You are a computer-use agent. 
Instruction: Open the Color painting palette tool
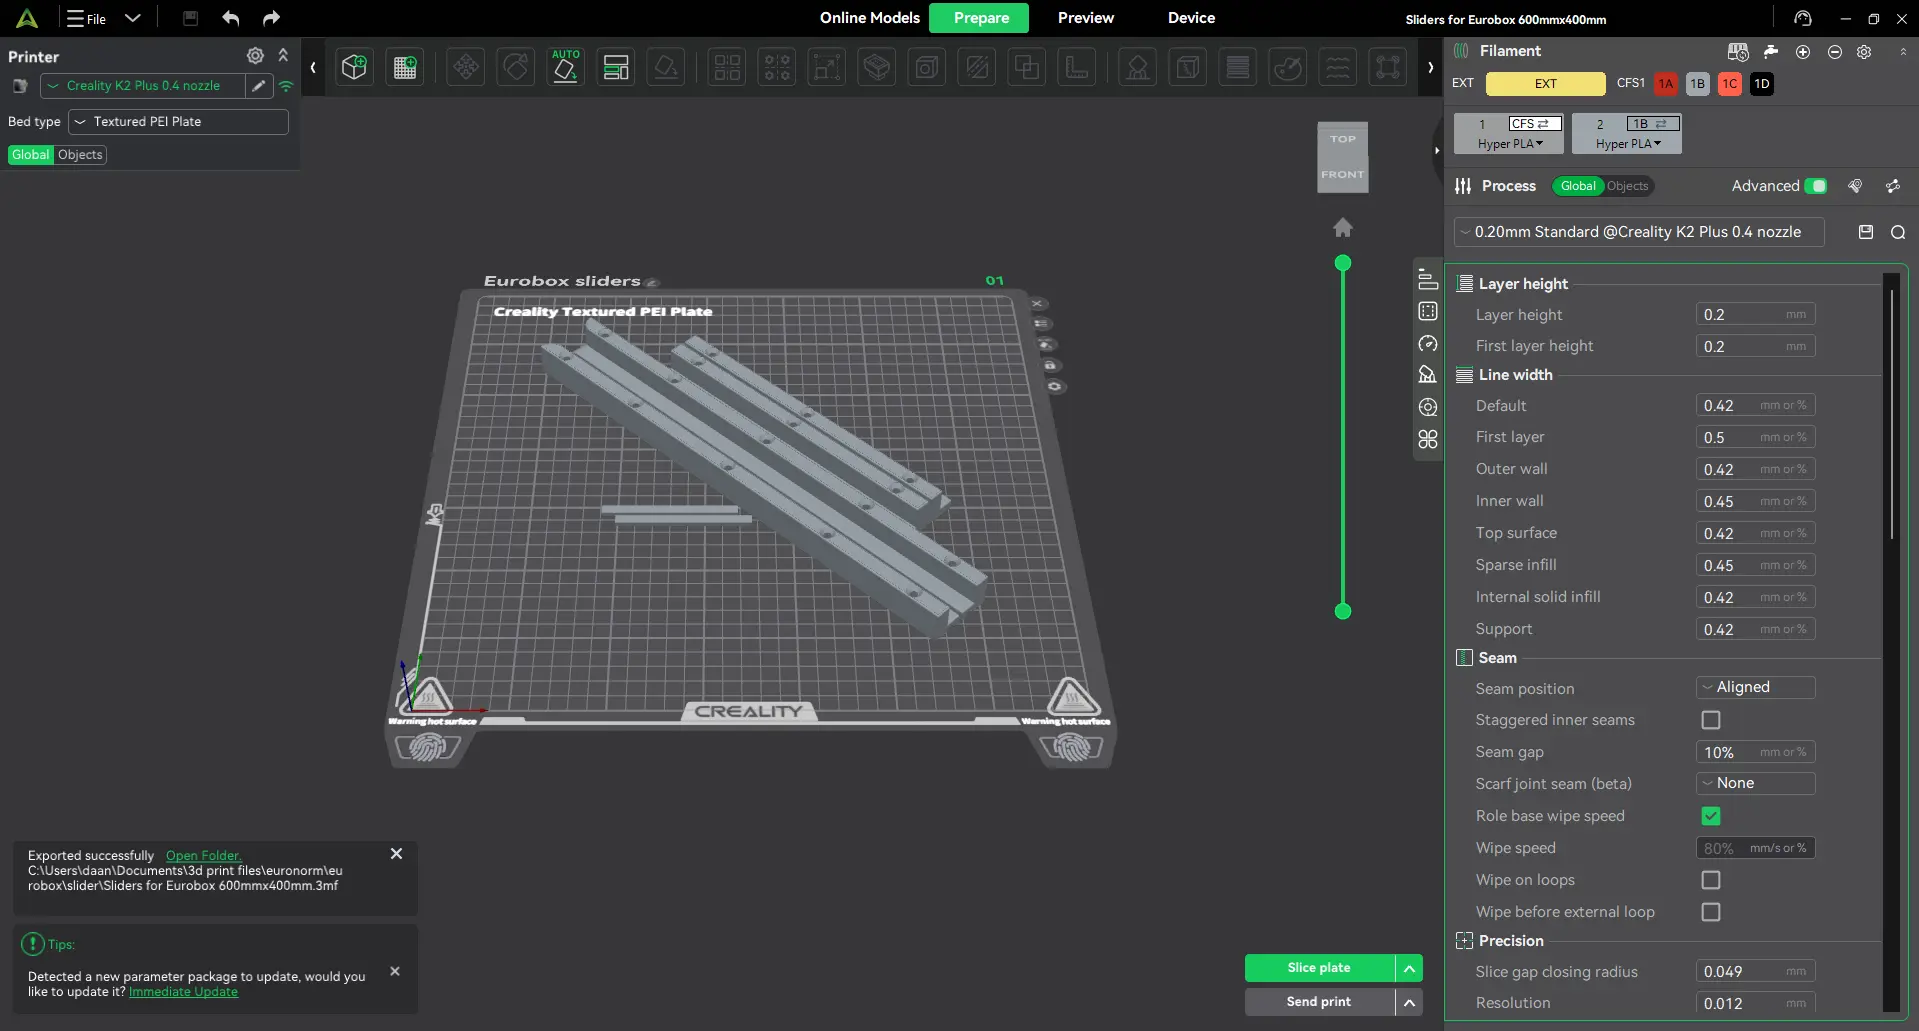coord(1288,67)
